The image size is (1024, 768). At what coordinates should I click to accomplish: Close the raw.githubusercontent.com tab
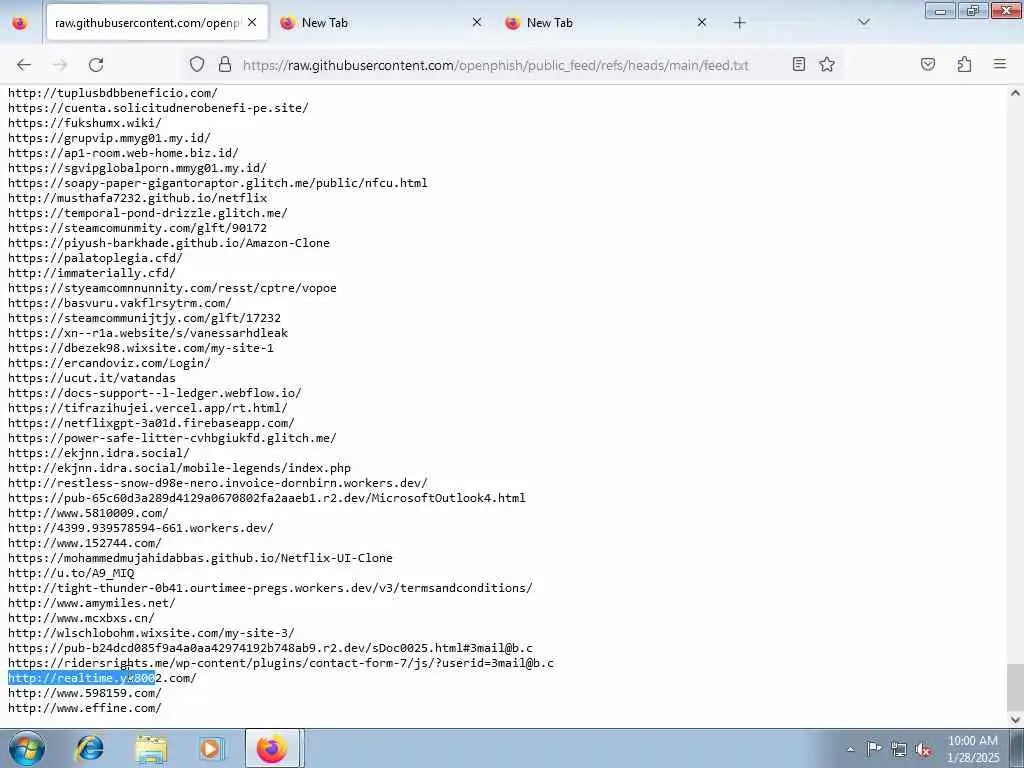[252, 23]
